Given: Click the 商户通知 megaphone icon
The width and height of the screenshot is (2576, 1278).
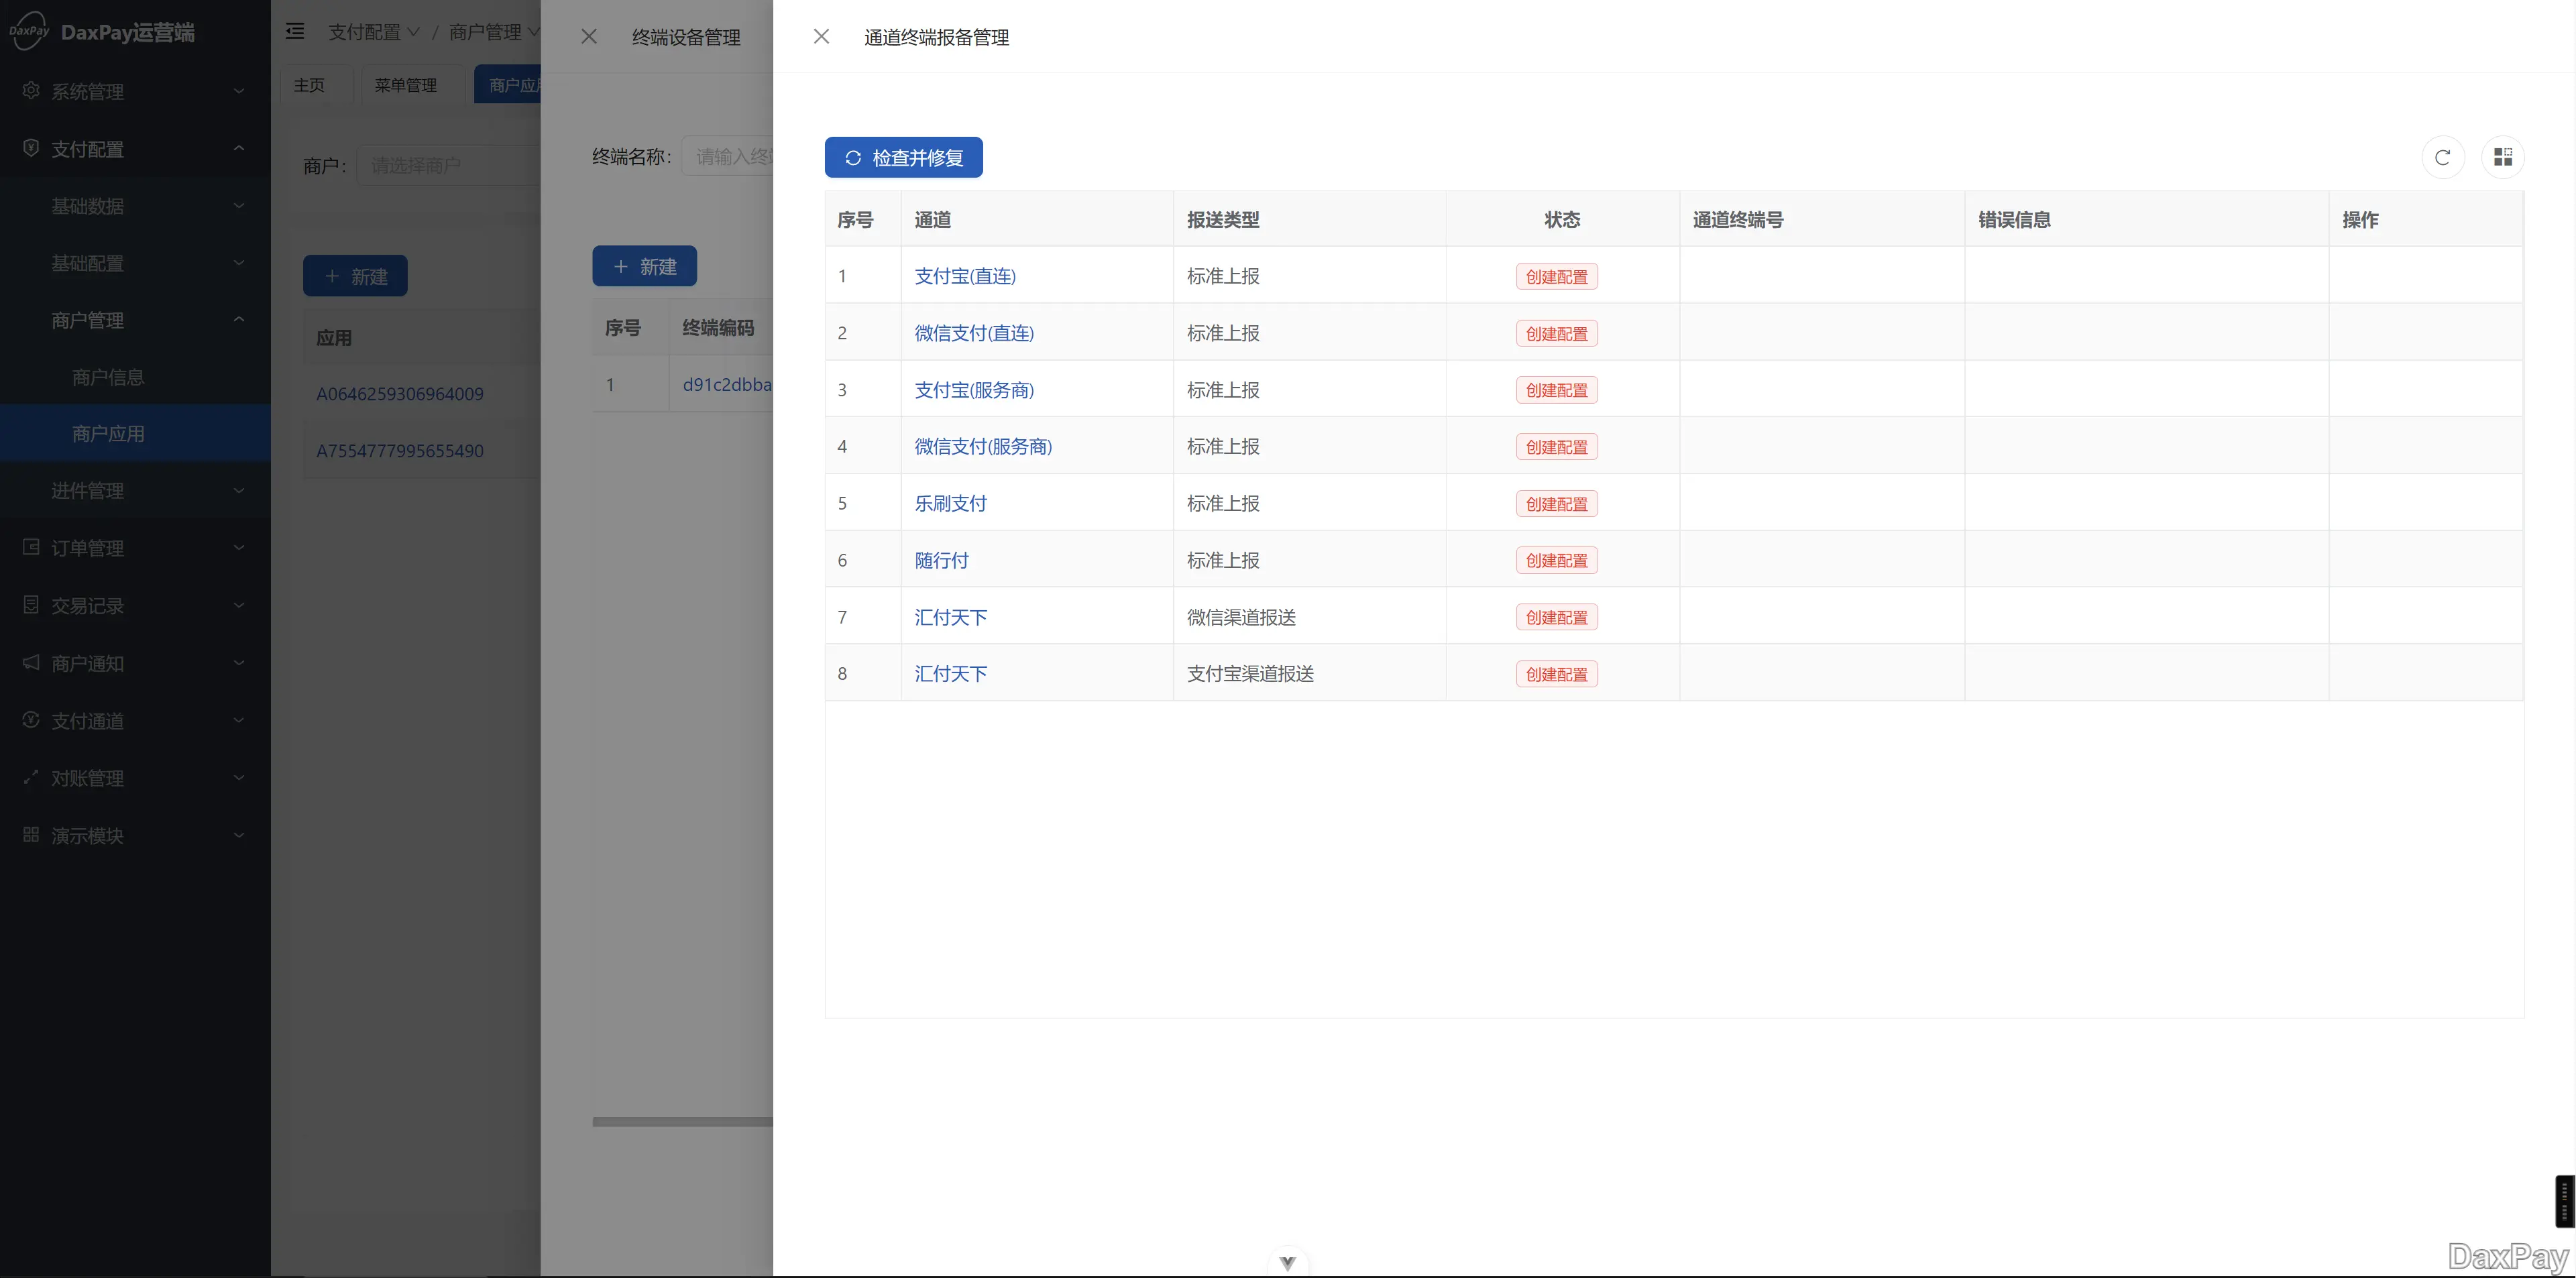Looking at the screenshot, I should [31, 663].
